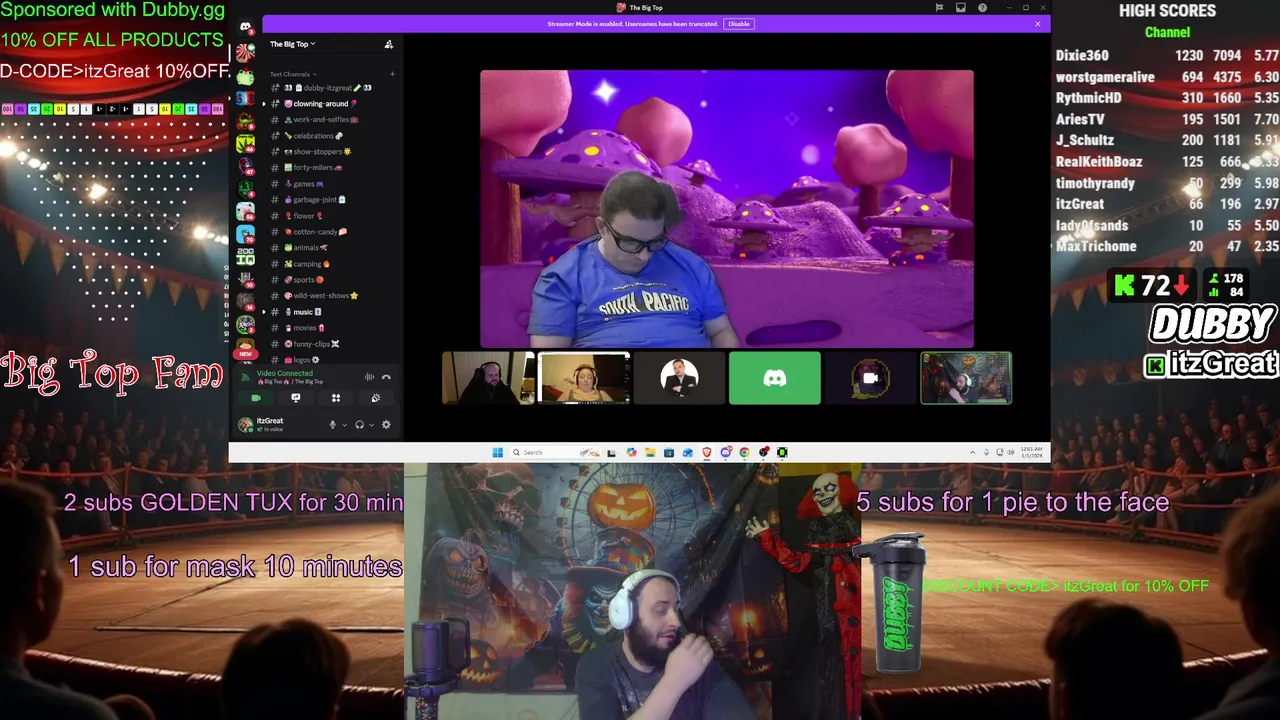
Task: Open the noise suppression waveform icon
Action: (x=369, y=377)
